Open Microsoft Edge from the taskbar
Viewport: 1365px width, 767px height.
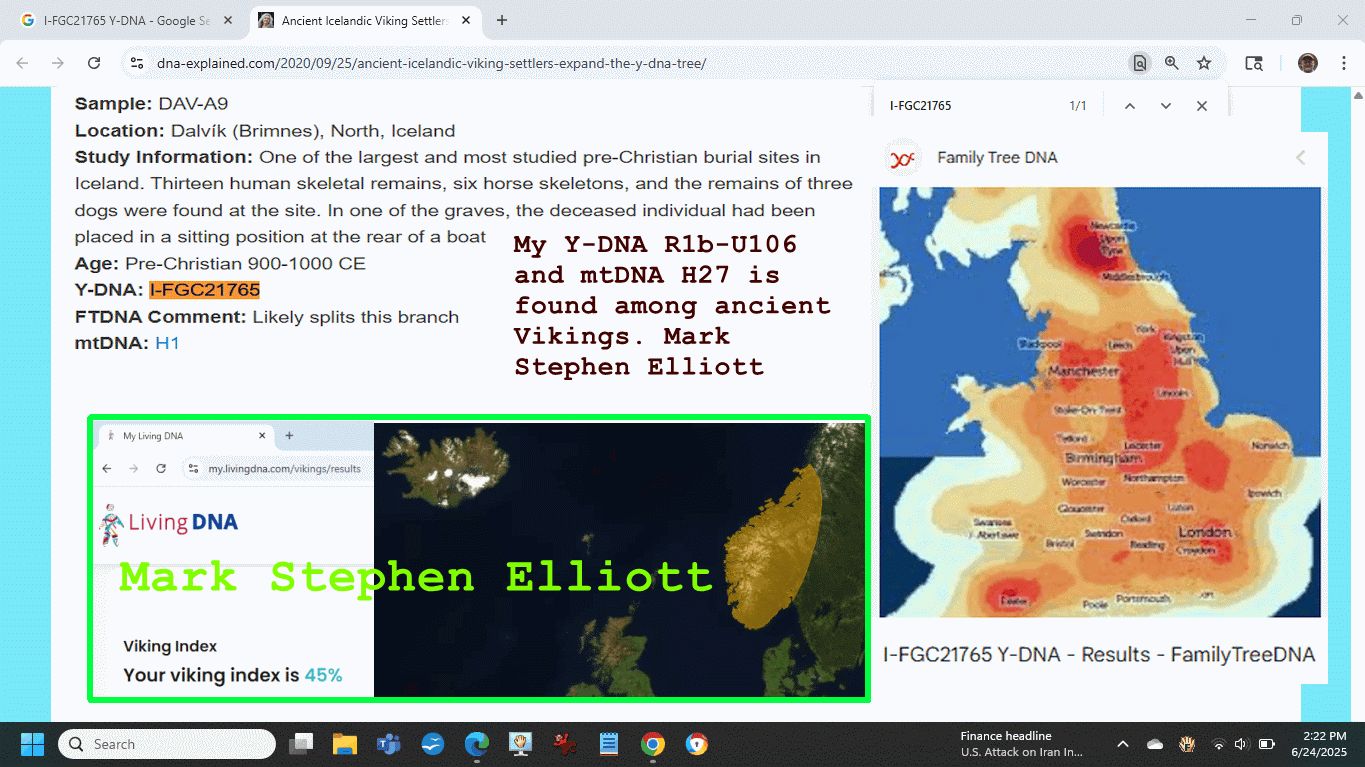pos(477,744)
